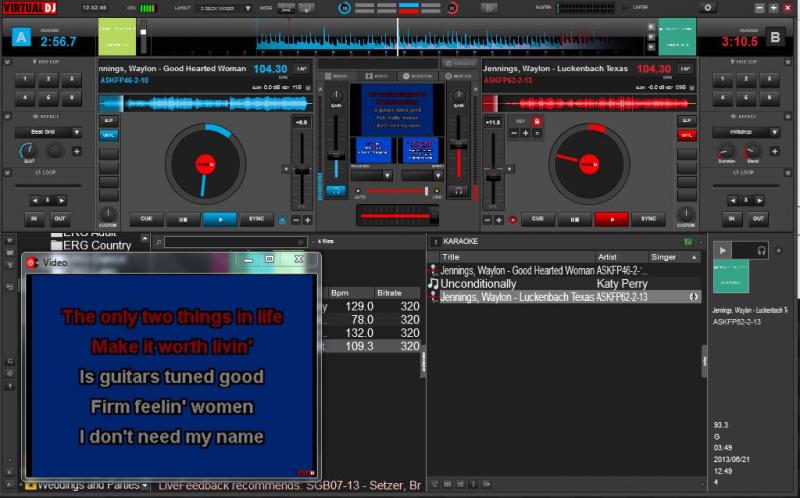
Task: Click the deck B jog wheel center
Action: [x=589, y=164]
